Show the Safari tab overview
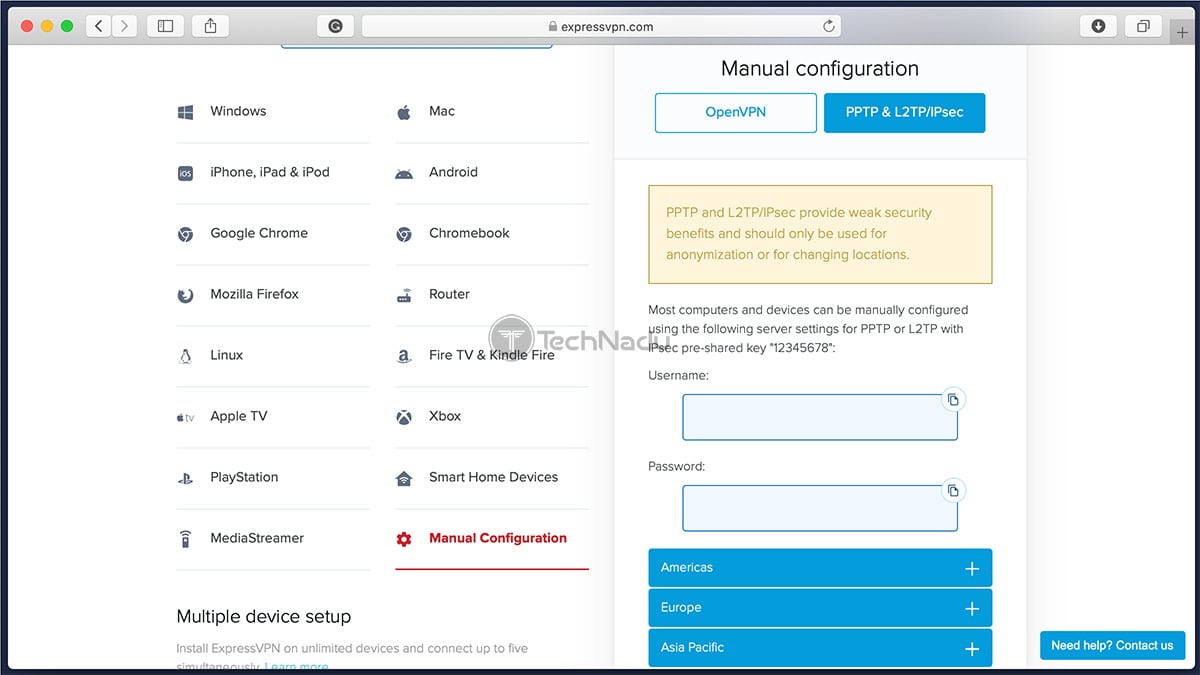 click(x=1143, y=26)
